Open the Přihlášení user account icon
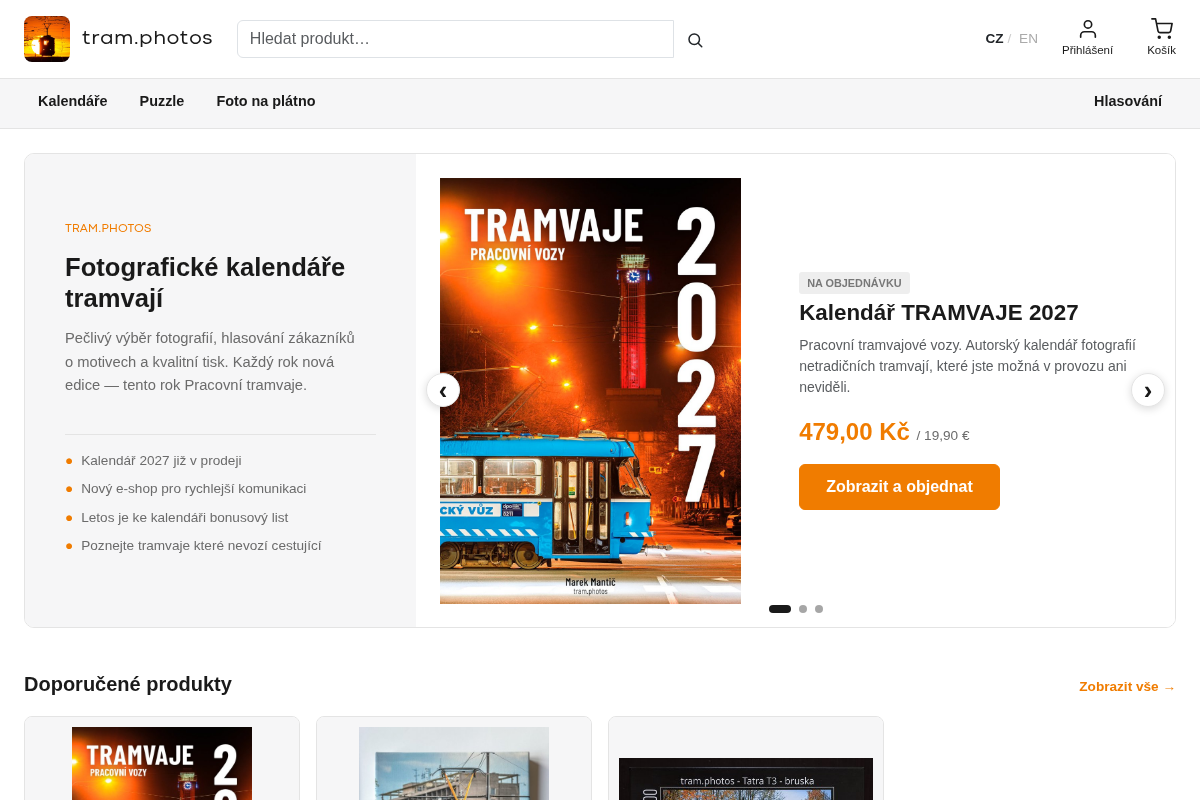Viewport: 1200px width, 800px height. [x=1087, y=38]
